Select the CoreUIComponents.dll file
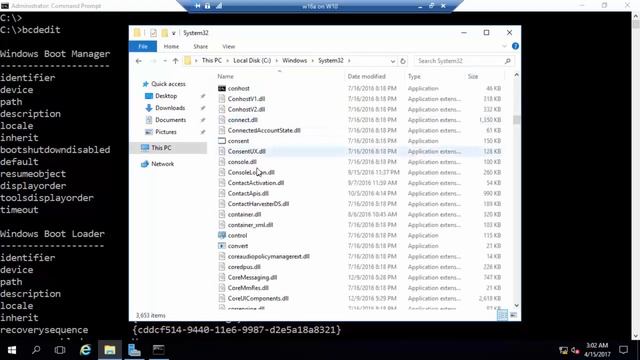Viewport: 640px width, 360px height. tap(258, 298)
